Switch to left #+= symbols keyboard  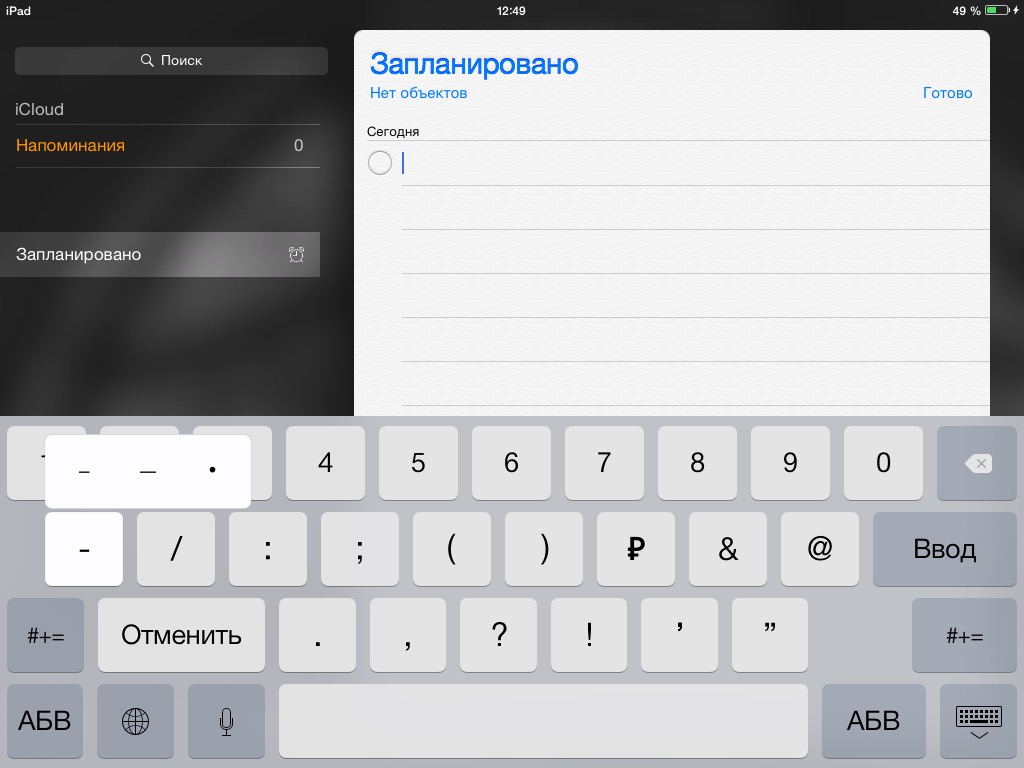45,635
